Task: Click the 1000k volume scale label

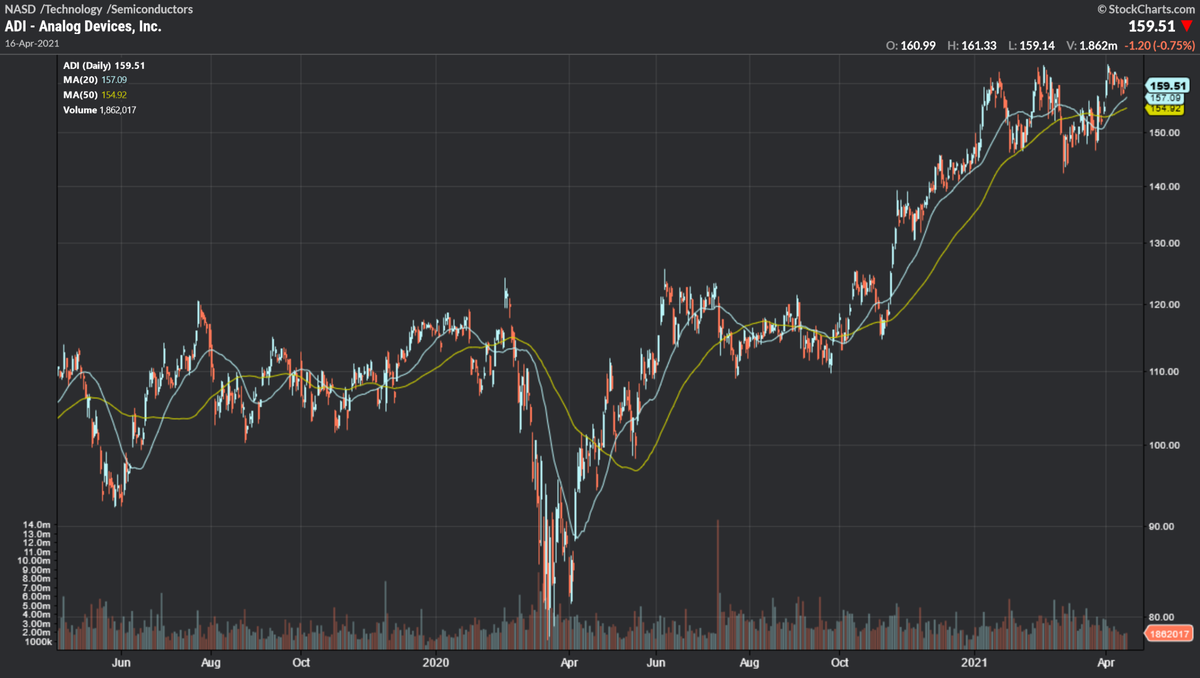Action: coord(39,642)
